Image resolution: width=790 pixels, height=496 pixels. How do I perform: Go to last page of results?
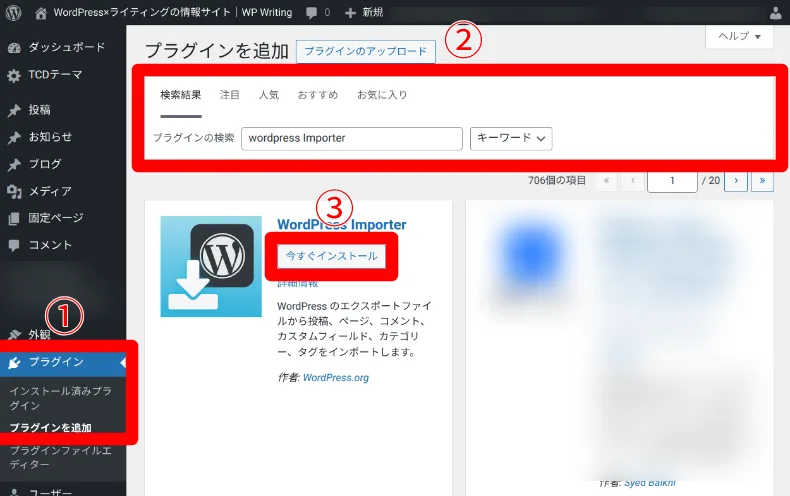click(762, 181)
